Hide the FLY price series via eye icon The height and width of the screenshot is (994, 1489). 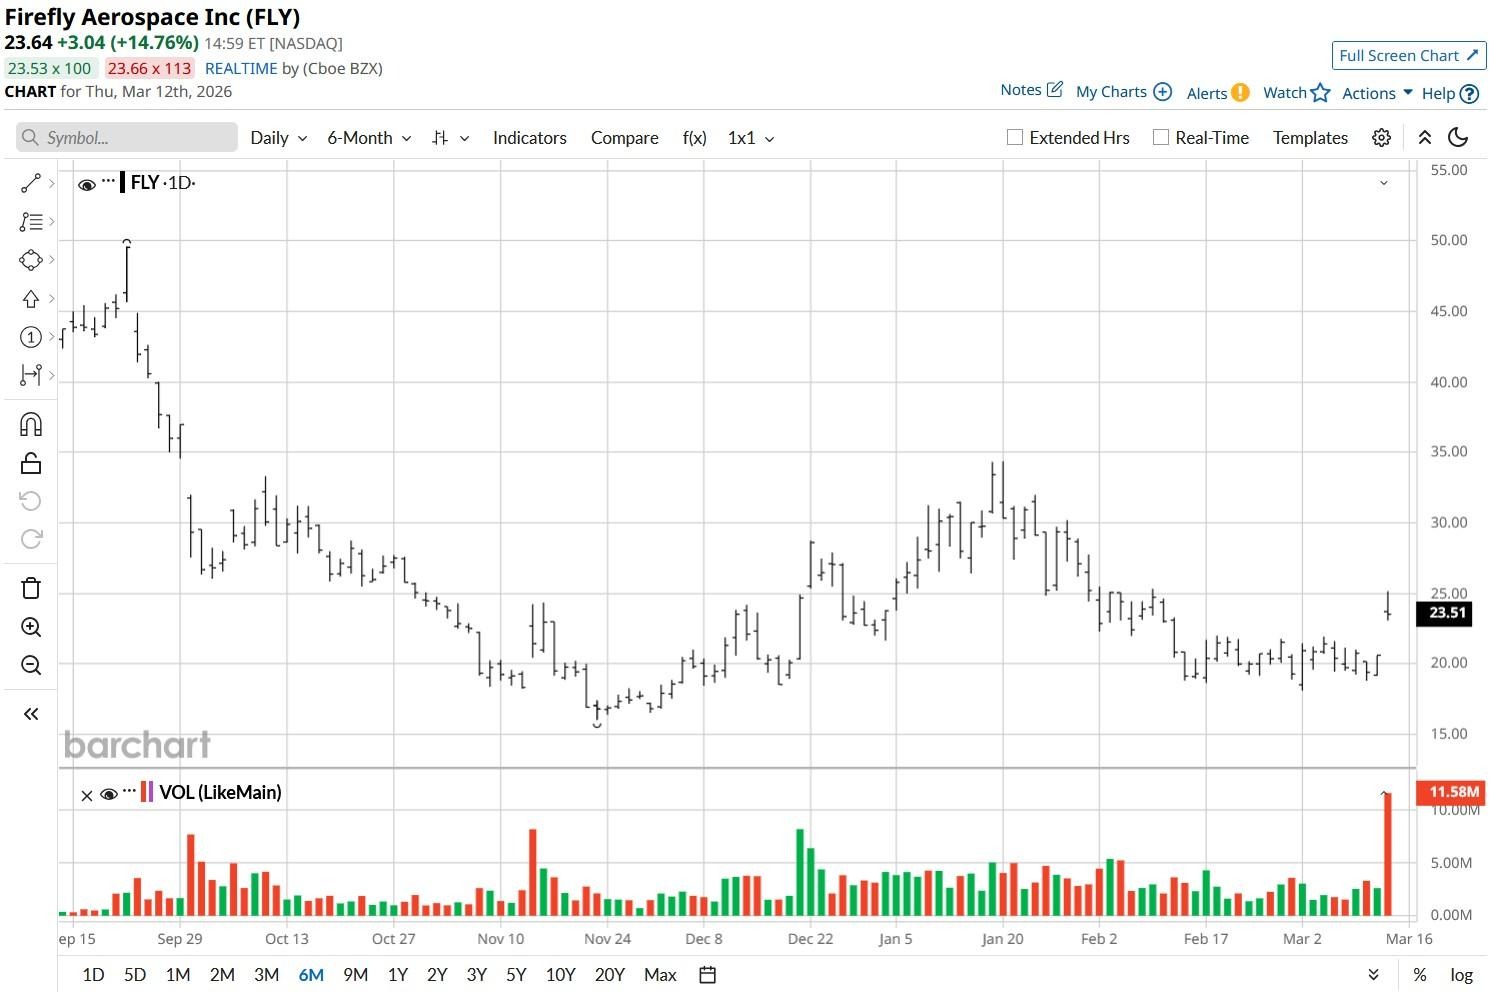(x=87, y=184)
